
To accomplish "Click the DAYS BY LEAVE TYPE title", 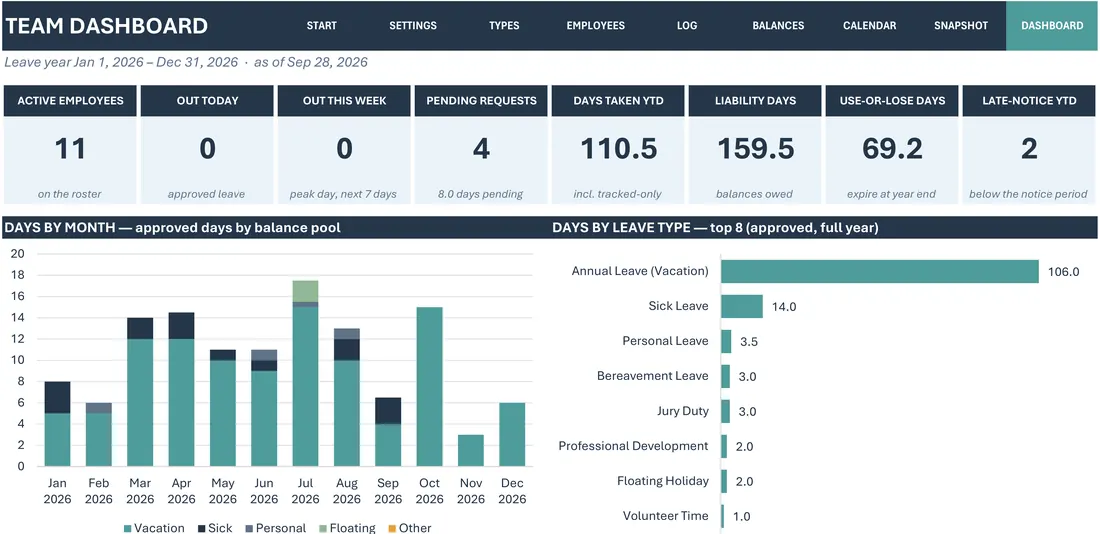I will (x=715, y=227).
